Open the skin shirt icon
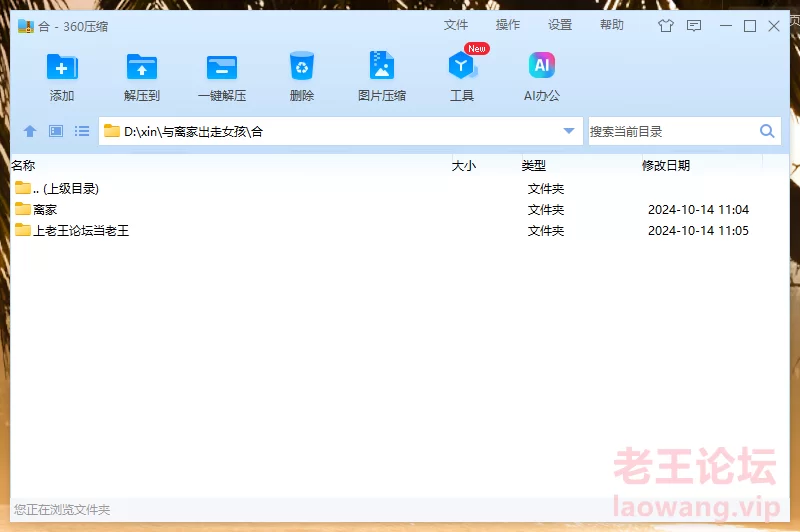 click(x=666, y=26)
